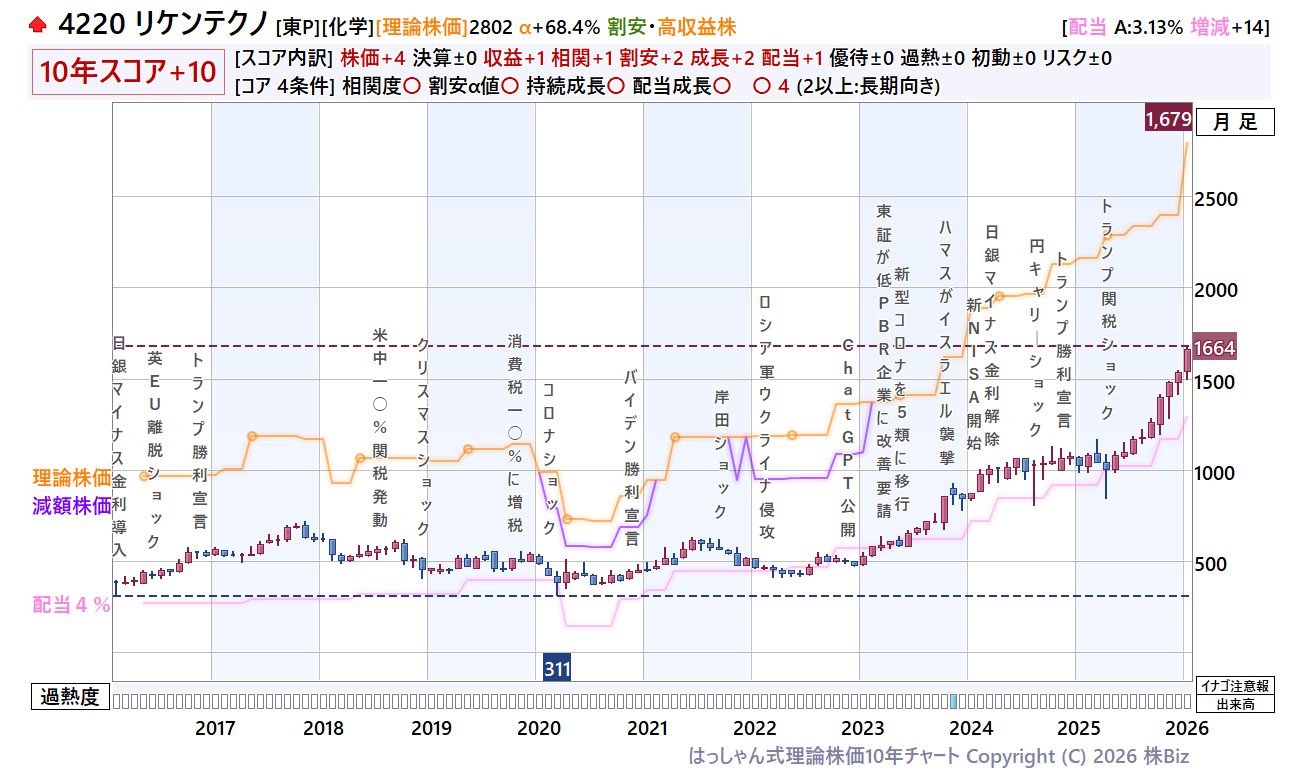Open the 月足 timeframe selector
Image resolution: width=1300 pixels, height=770 pixels.
pos(1235,122)
